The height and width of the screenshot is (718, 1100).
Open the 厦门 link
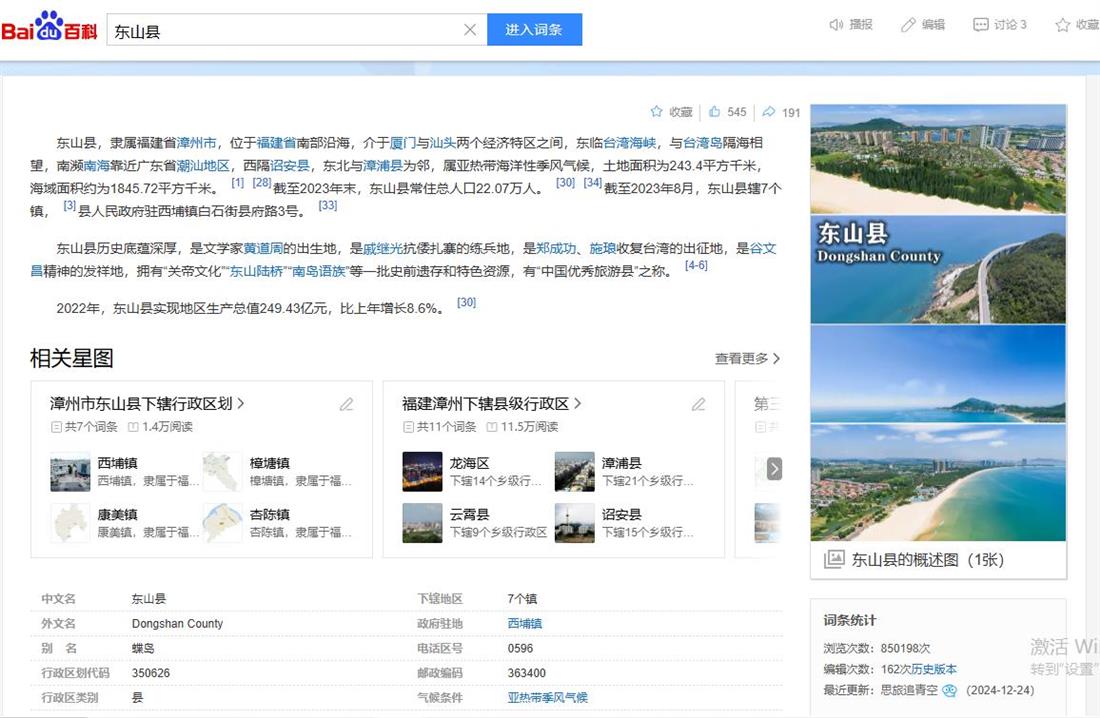coord(403,143)
